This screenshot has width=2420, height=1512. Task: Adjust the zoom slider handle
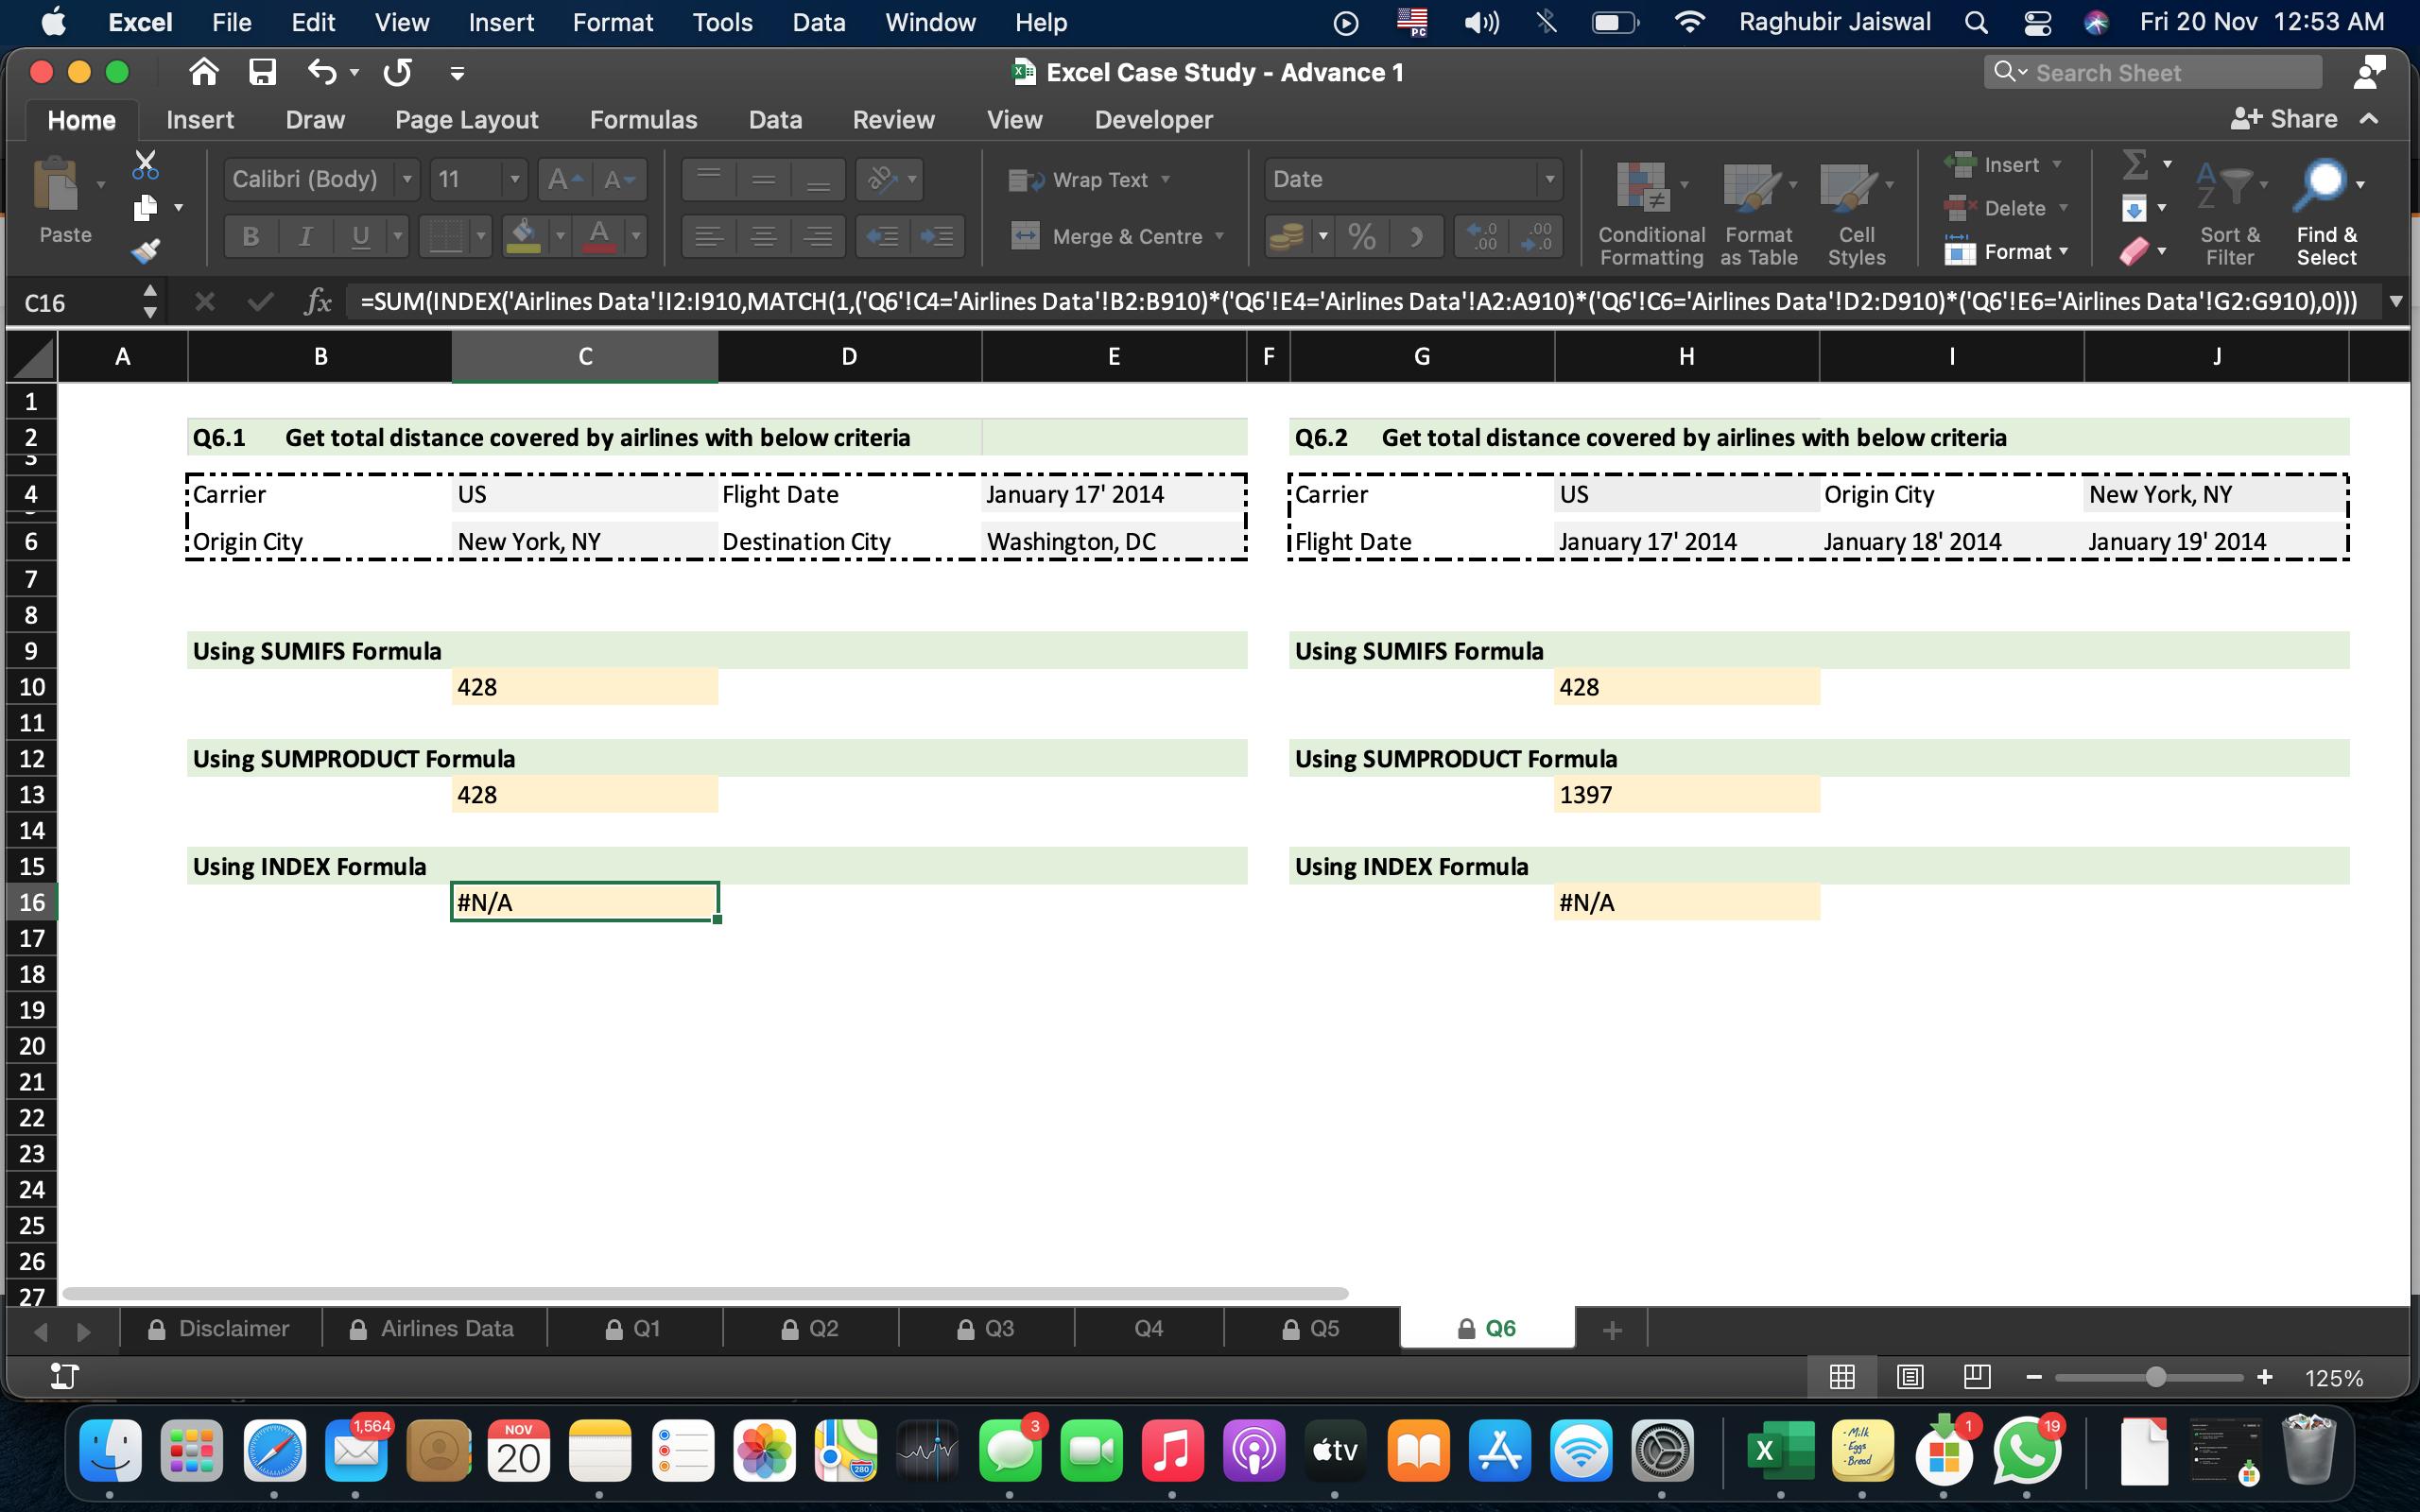point(2155,1378)
